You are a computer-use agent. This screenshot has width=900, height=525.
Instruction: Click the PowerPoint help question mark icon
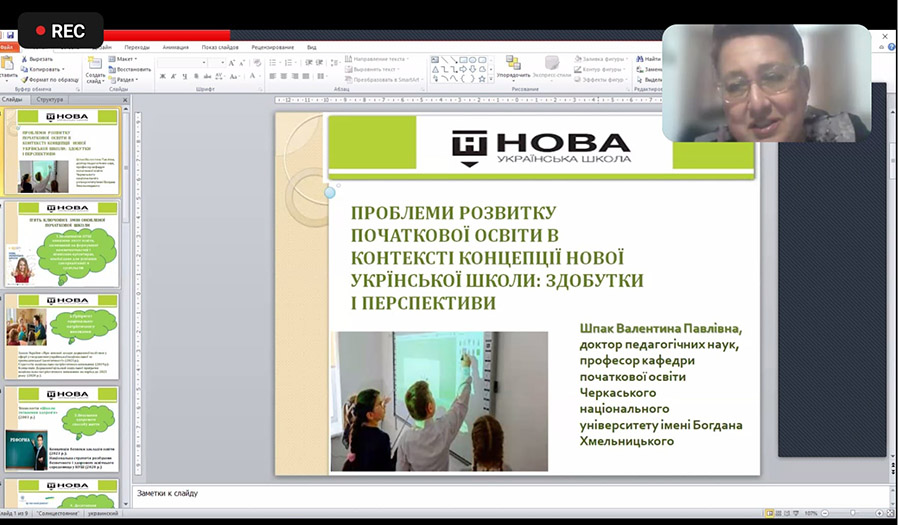(x=891, y=47)
